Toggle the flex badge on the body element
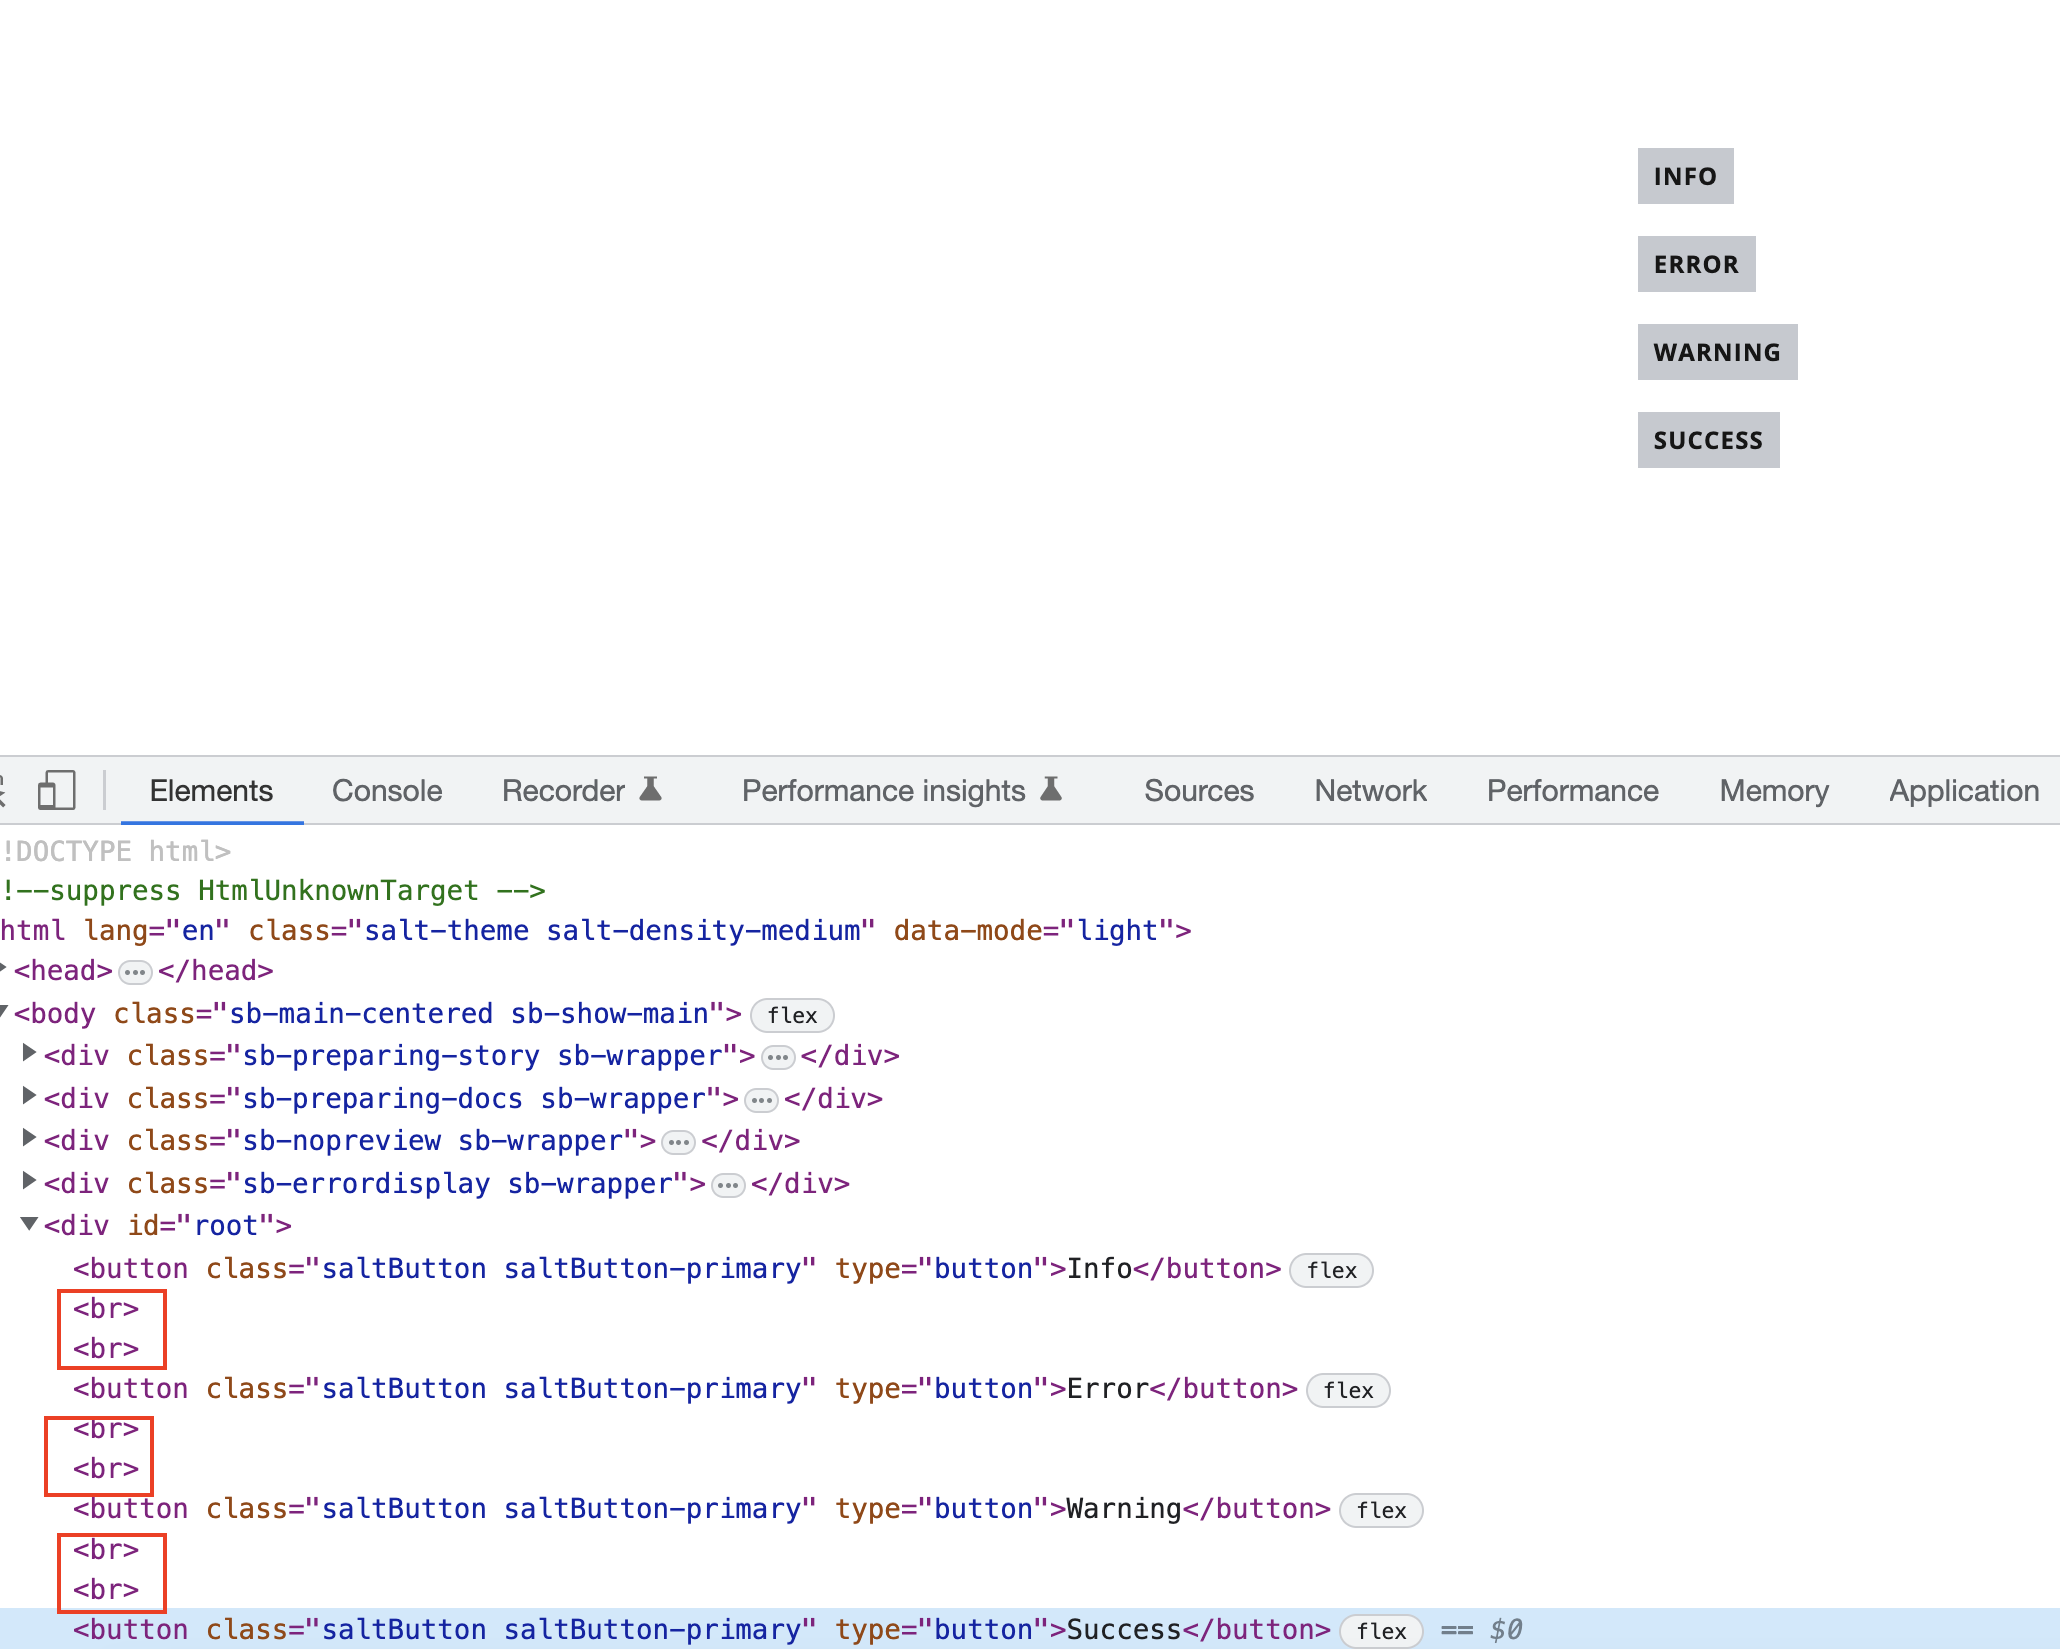2060x1650 pixels. click(x=791, y=1015)
